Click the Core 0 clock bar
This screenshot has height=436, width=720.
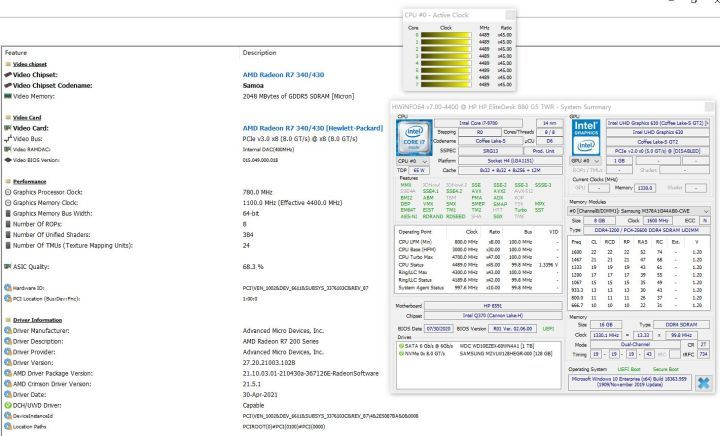point(446,35)
